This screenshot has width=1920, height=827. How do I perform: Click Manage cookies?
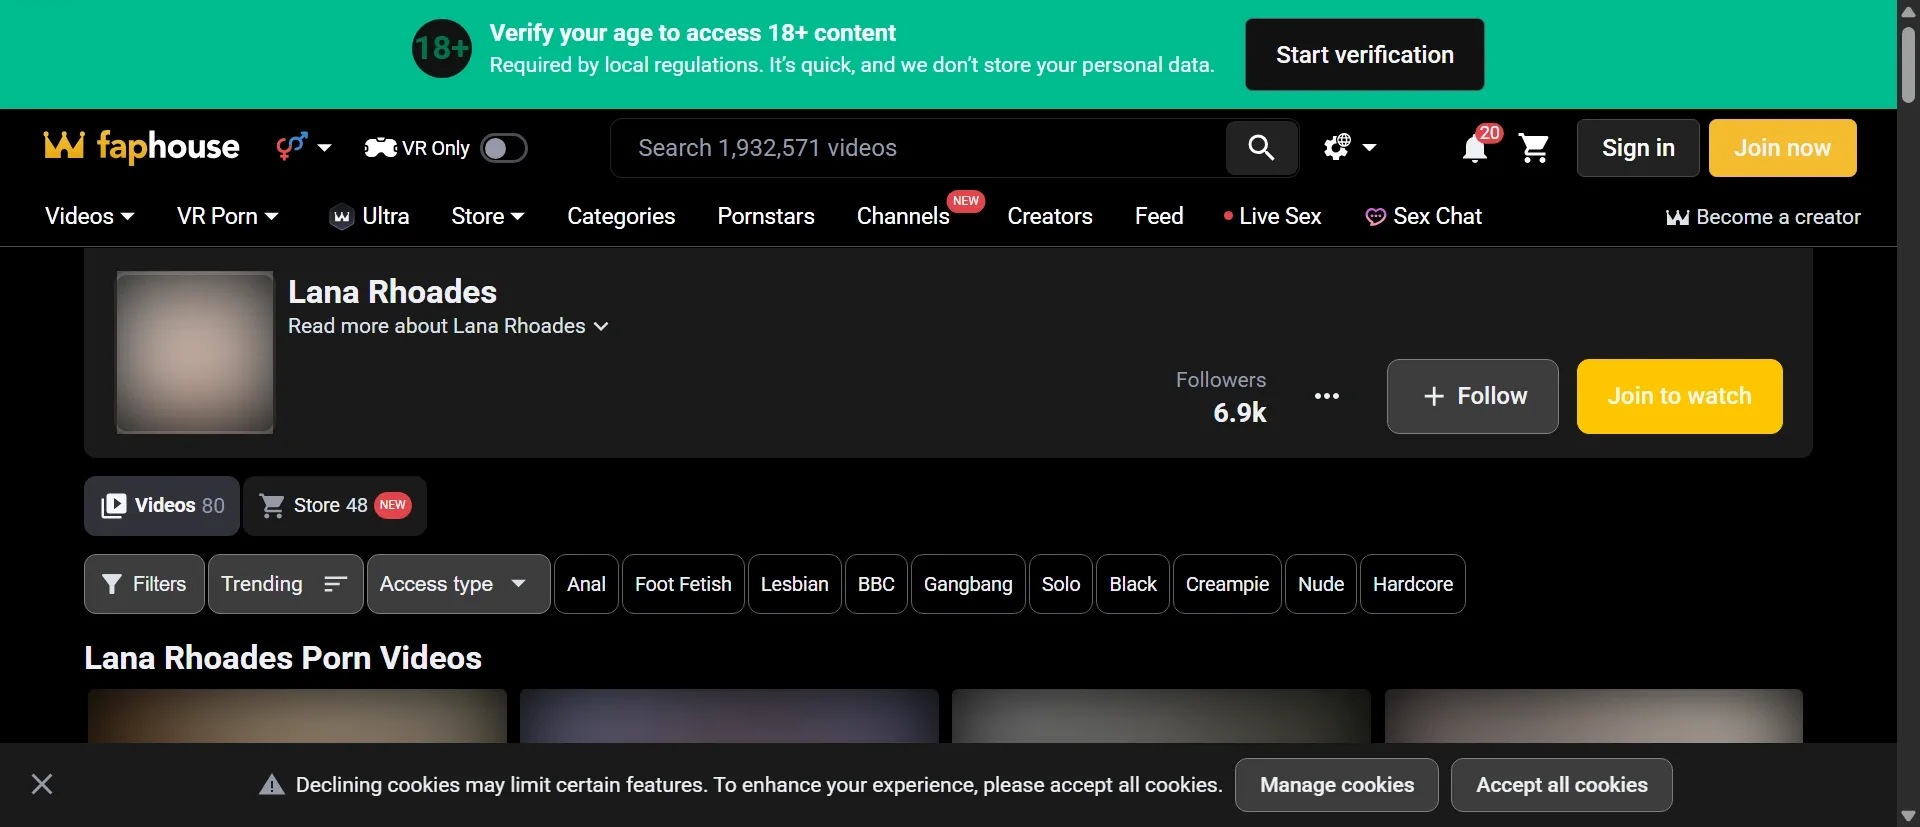click(1337, 785)
